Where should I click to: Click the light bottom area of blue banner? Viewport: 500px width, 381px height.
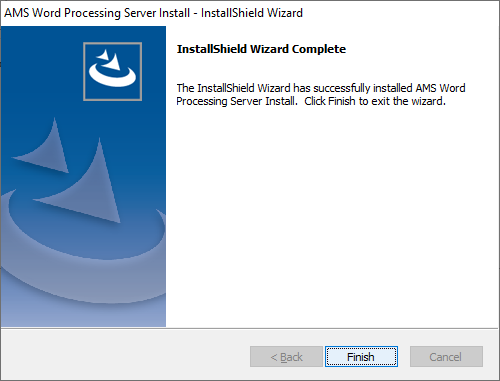click(83, 313)
